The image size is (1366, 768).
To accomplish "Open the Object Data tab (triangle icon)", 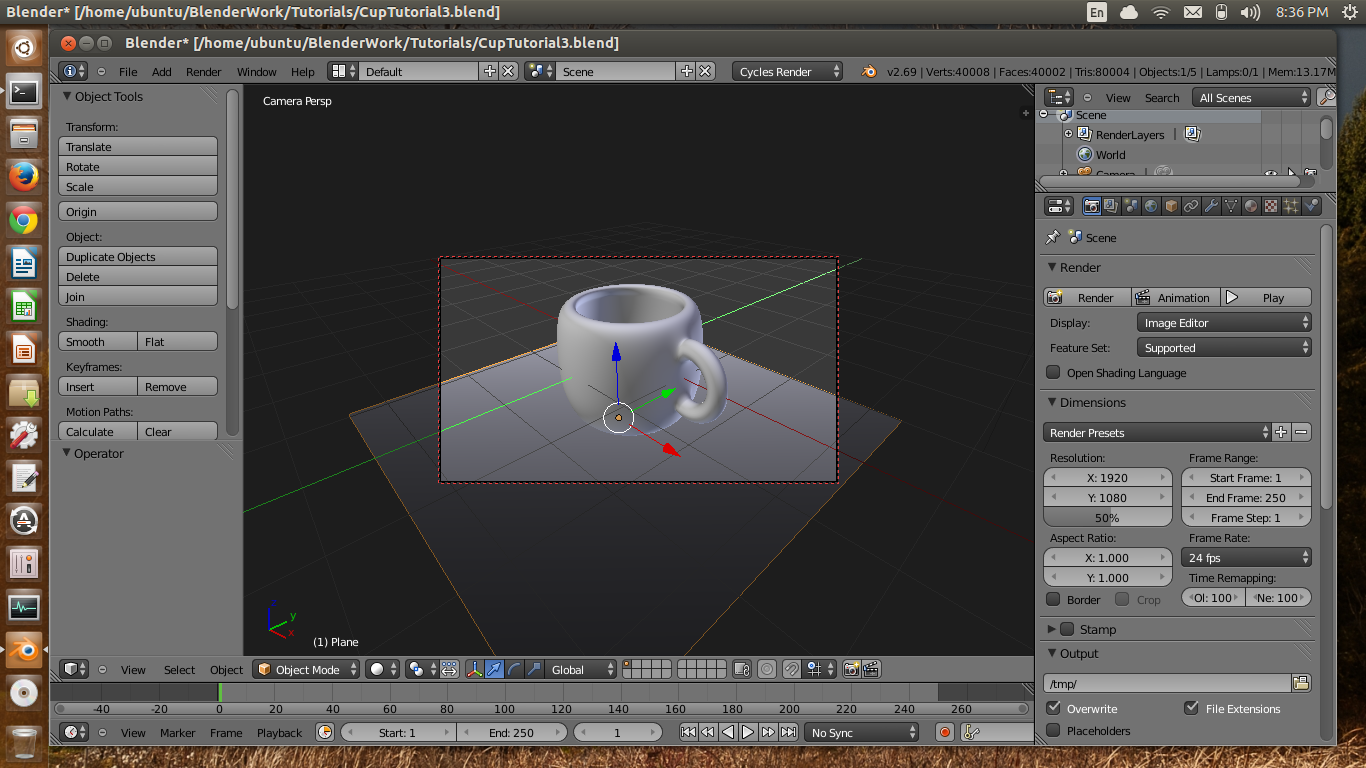I will coord(1231,206).
